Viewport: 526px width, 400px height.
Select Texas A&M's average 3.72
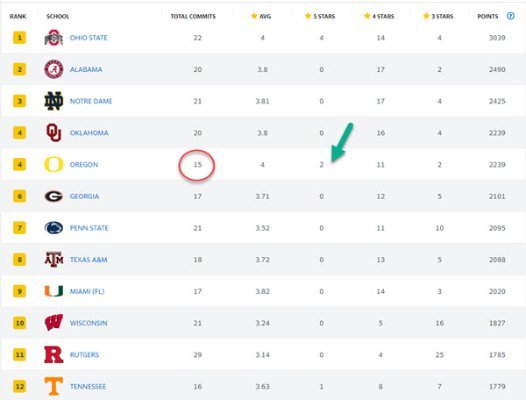[262, 259]
